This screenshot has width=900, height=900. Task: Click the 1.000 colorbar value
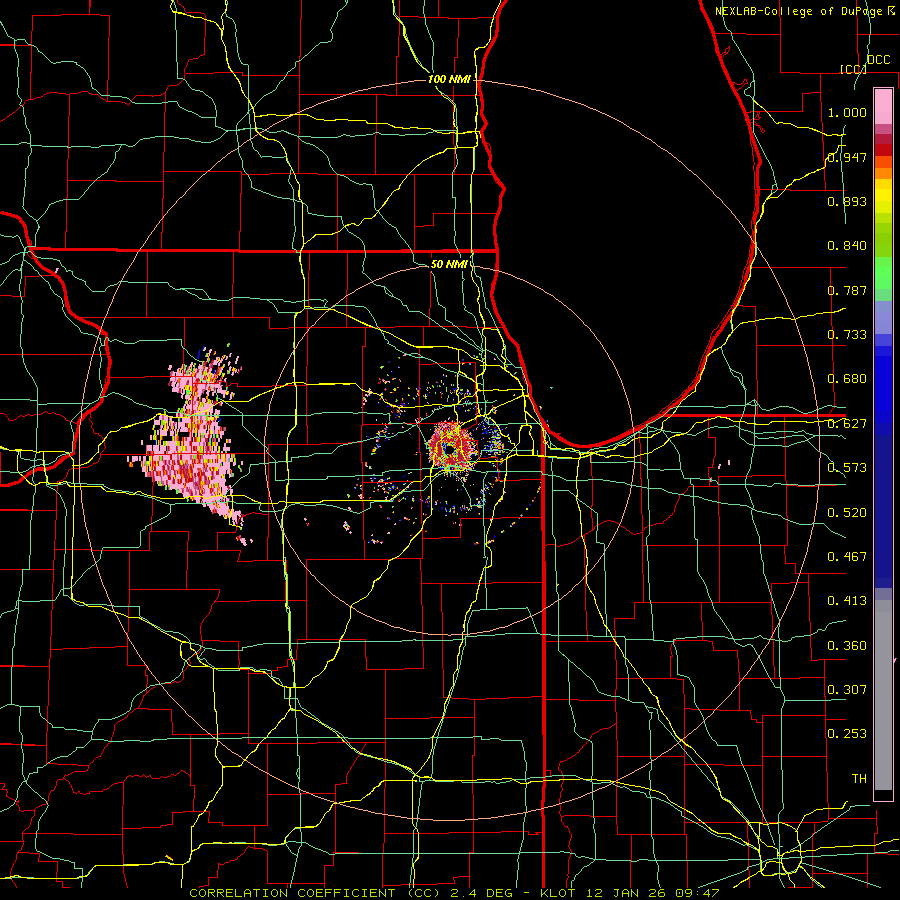coord(847,112)
